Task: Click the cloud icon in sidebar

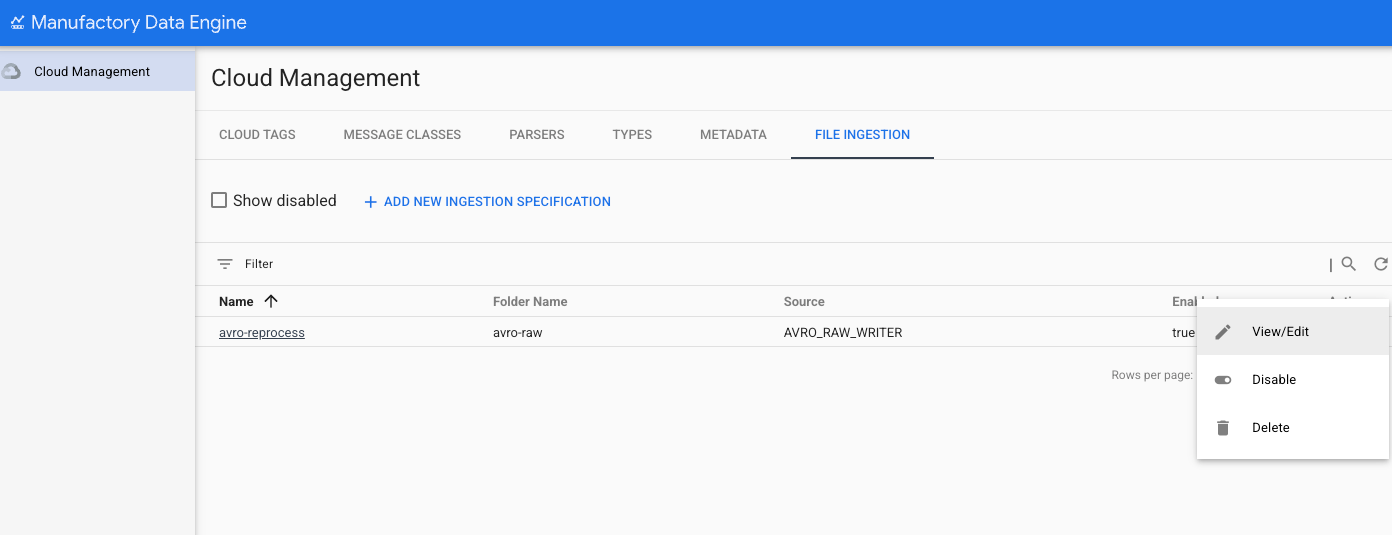Action: 12,72
